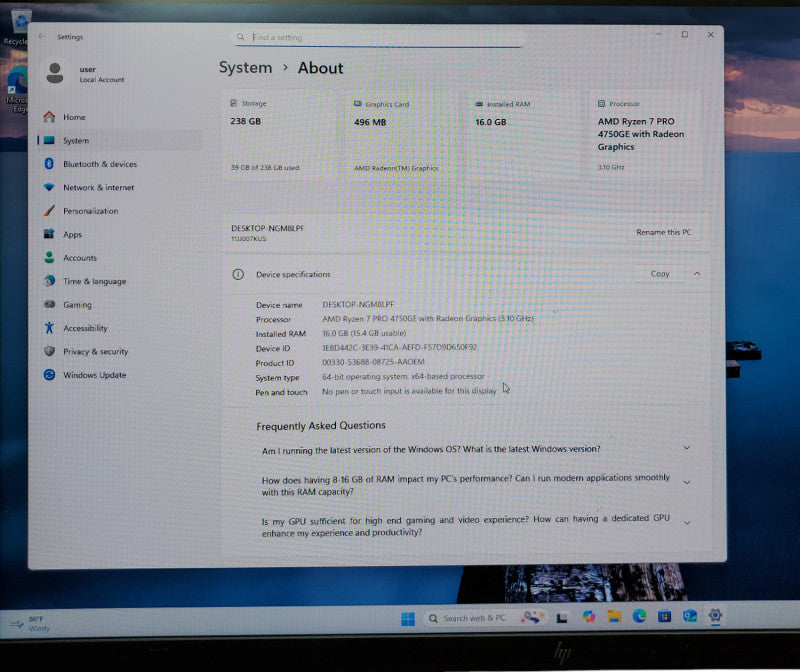Click the Privacy & security shield icon
The image size is (800, 672).
pyautogui.click(x=49, y=351)
